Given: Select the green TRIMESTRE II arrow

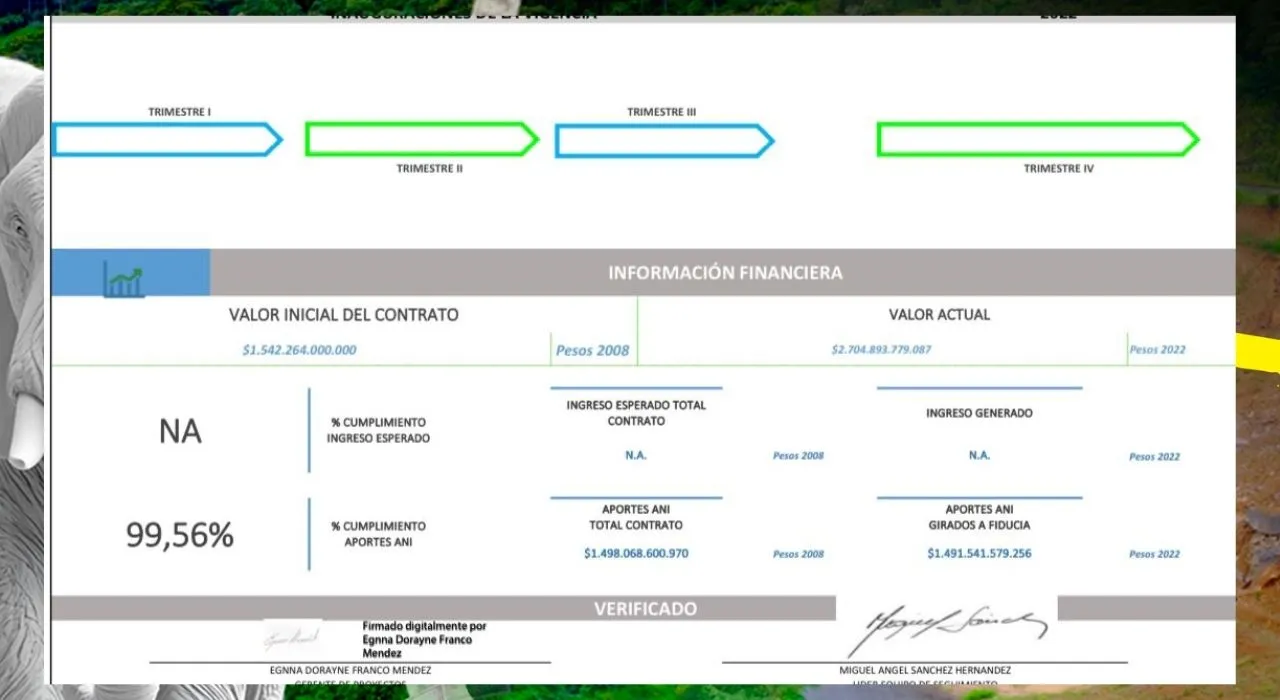Looking at the screenshot, I should point(422,139).
